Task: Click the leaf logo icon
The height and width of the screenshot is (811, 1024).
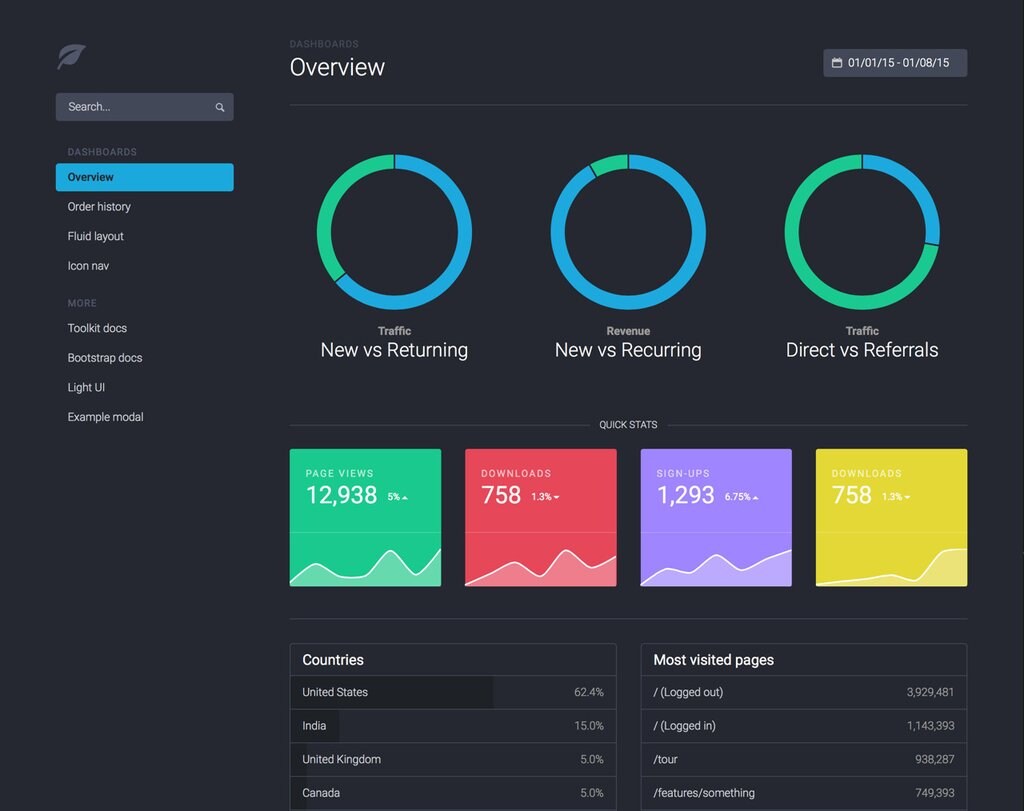Action: pyautogui.click(x=71, y=57)
